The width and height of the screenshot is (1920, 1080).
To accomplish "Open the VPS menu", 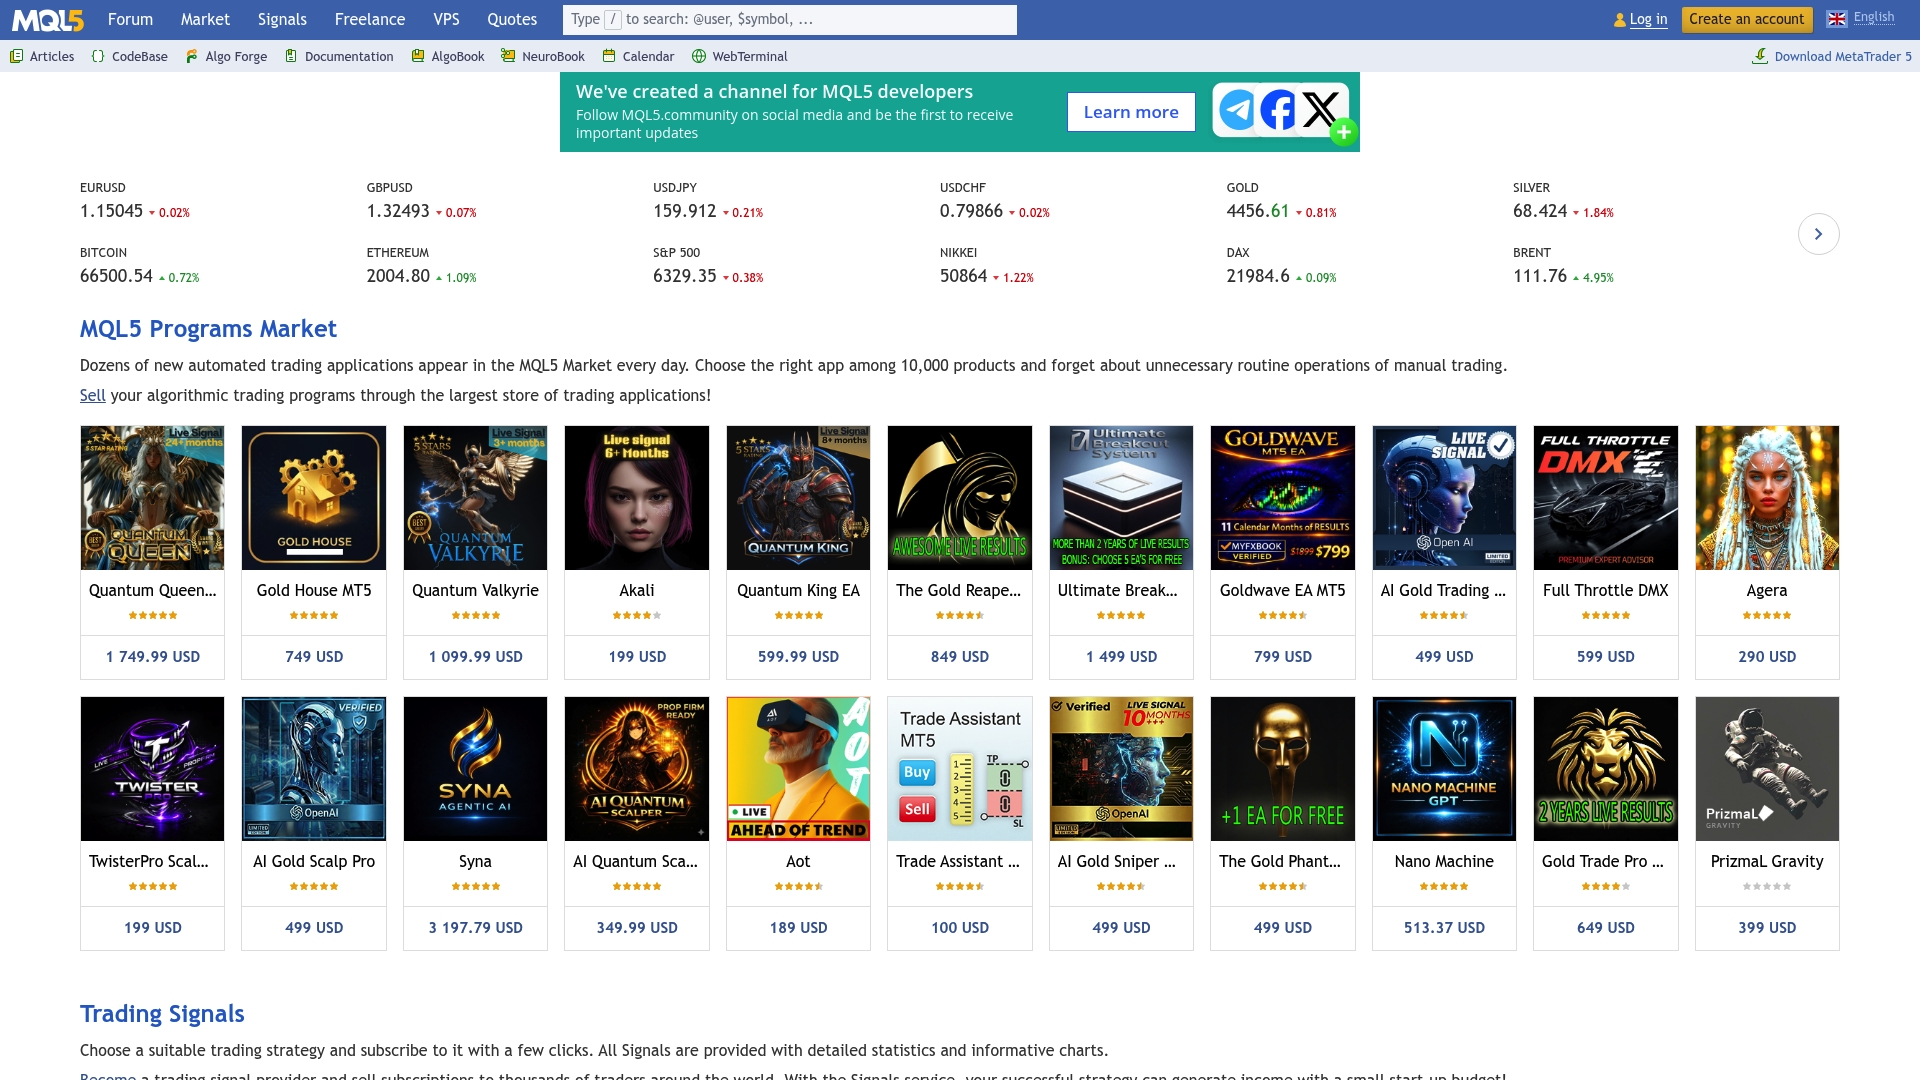I will tap(446, 19).
